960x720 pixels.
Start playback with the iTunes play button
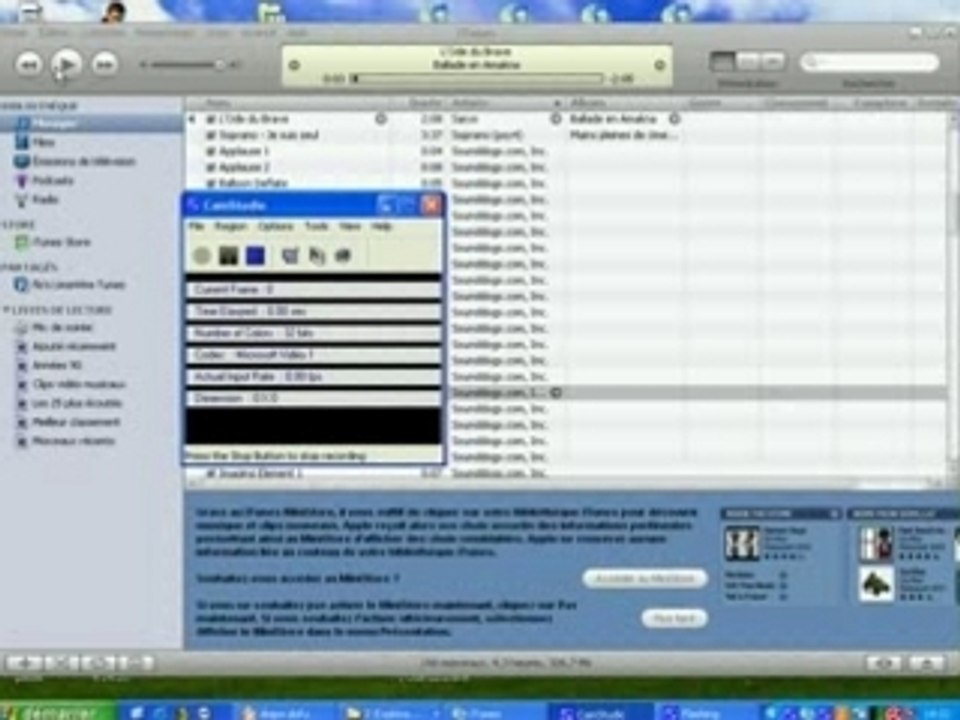[x=66, y=64]
